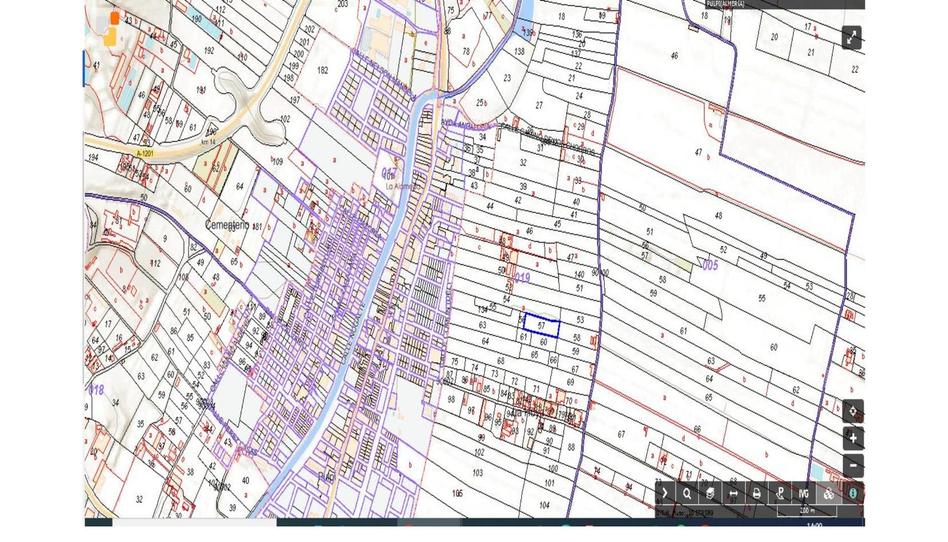Click the blue highlighted parcel 57
Image resolution: width=948 pixels, height=542 pixels.
tap(541, 323)
